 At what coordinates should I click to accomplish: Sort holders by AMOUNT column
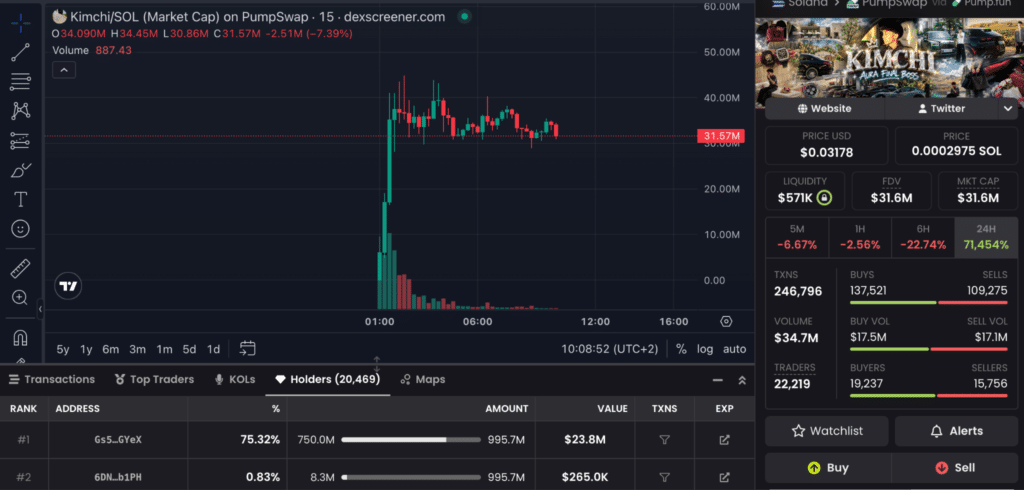pyautogui.click(x=506, y=409)
